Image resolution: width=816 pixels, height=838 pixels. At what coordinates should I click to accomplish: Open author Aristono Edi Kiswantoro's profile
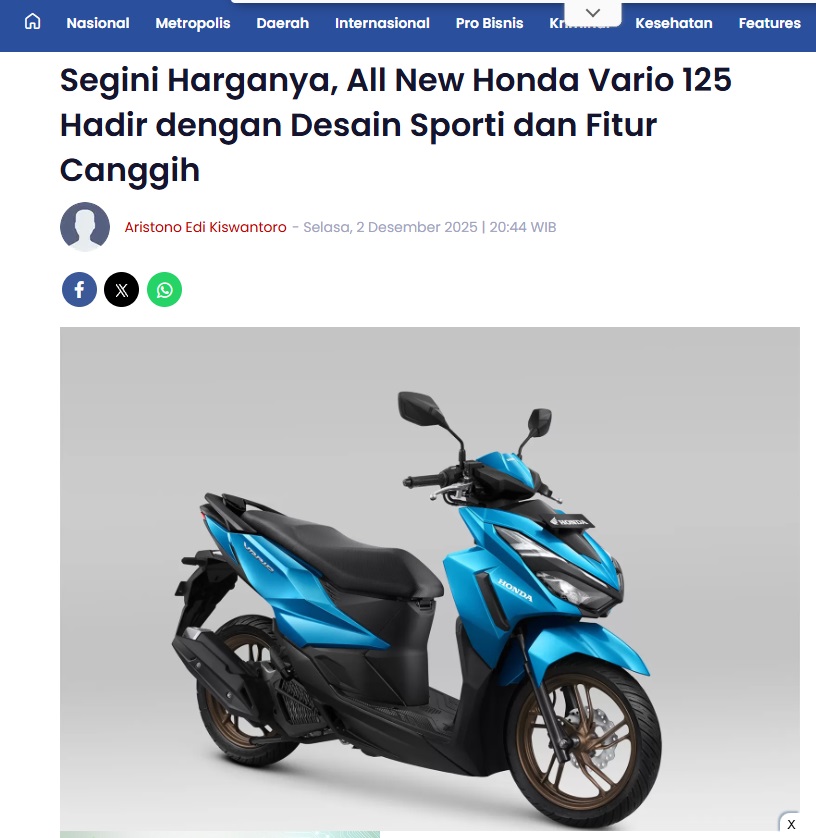pos(205,227)
